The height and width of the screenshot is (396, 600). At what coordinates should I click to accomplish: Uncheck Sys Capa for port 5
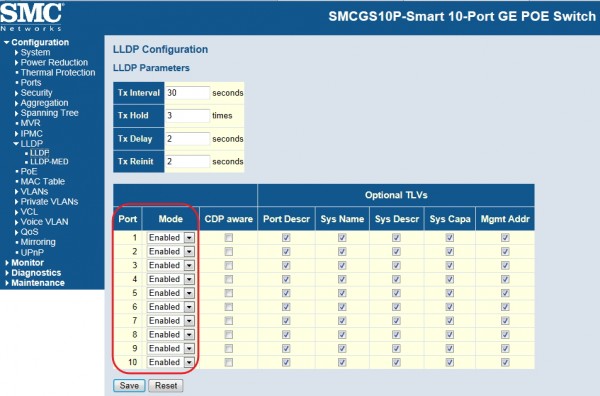pos(450,293)
